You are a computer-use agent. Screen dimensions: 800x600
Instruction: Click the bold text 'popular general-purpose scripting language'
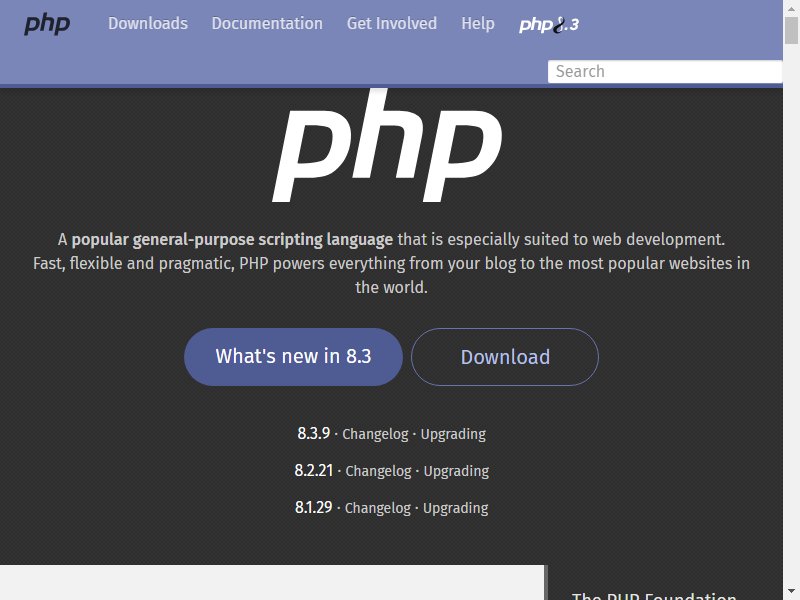pos(232,239)
